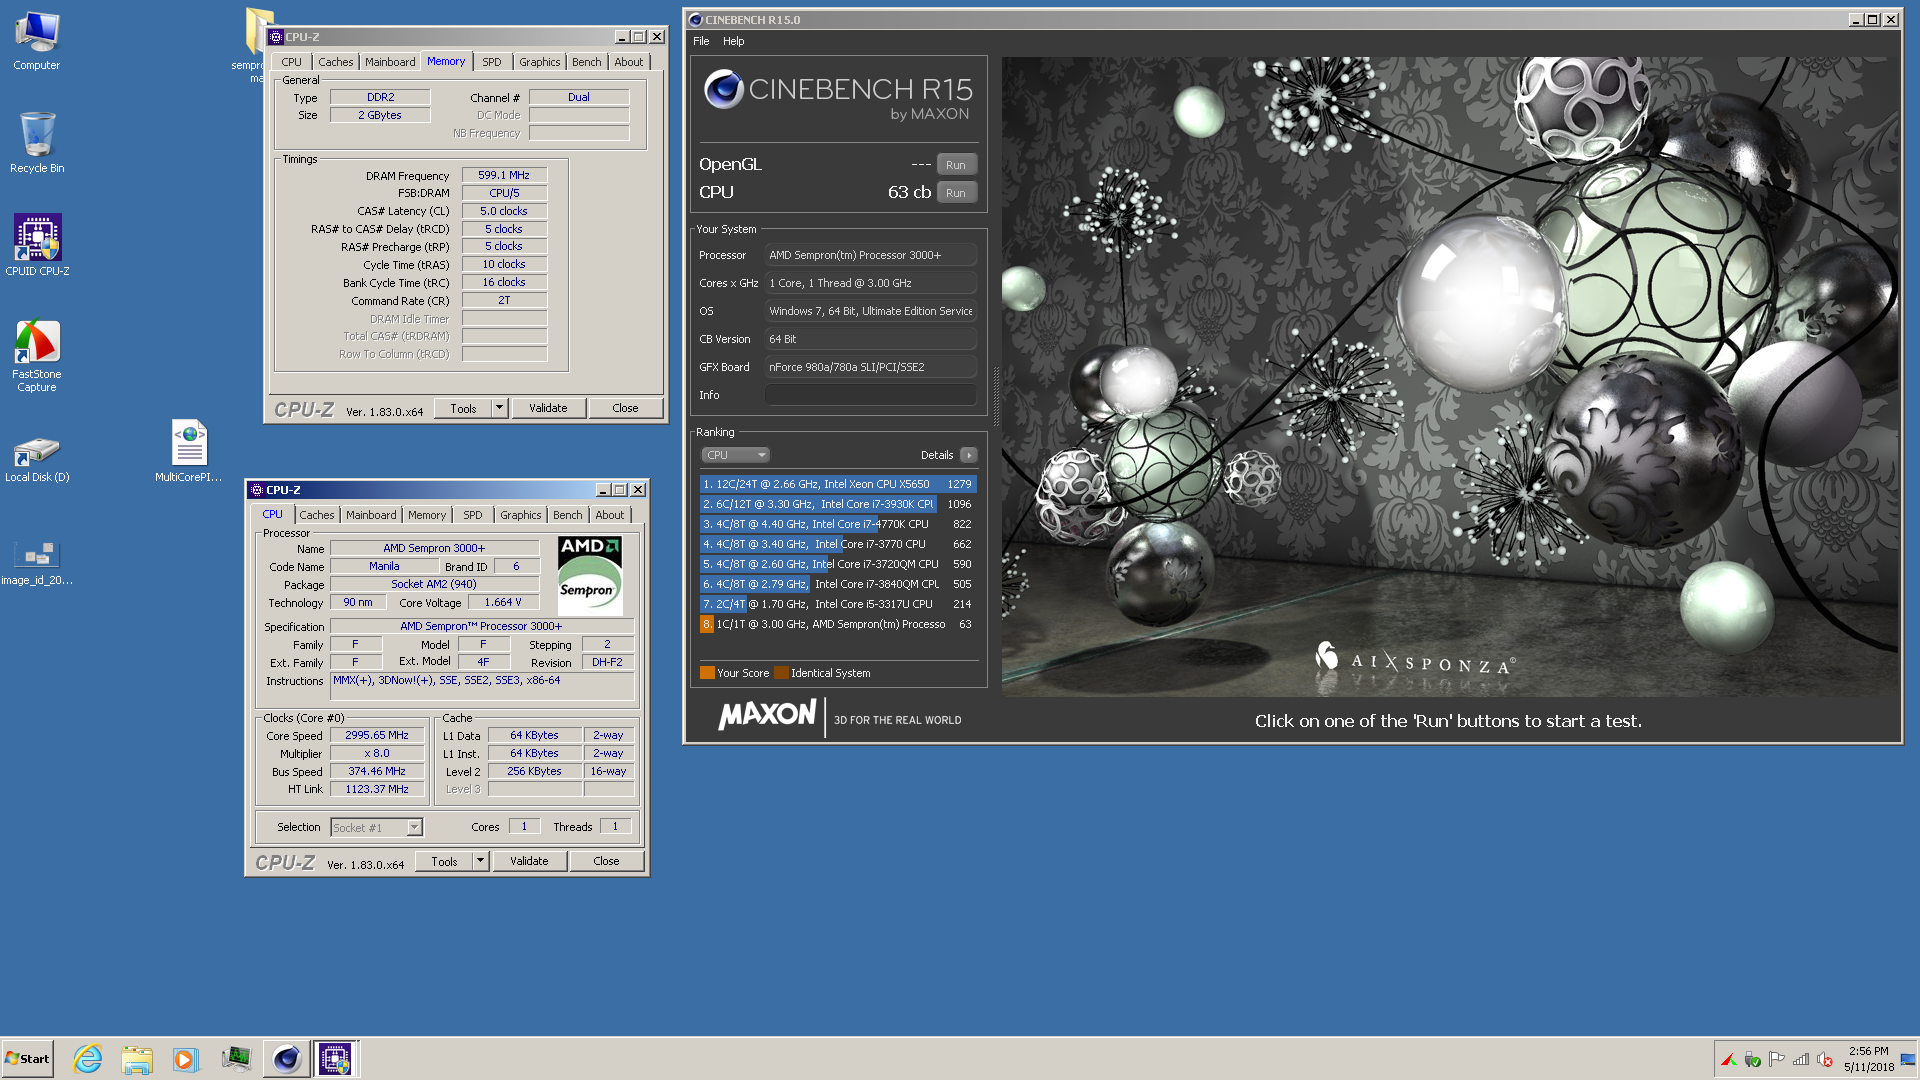The image size is (1920, 1080).
Task: Open the Computer desktop icon
Action: 37,42
